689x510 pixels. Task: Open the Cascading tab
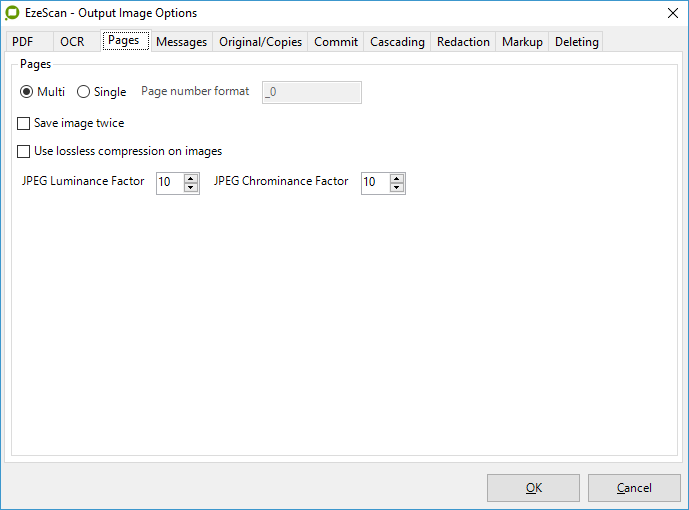pyautogui.click(x=397, y=42)
